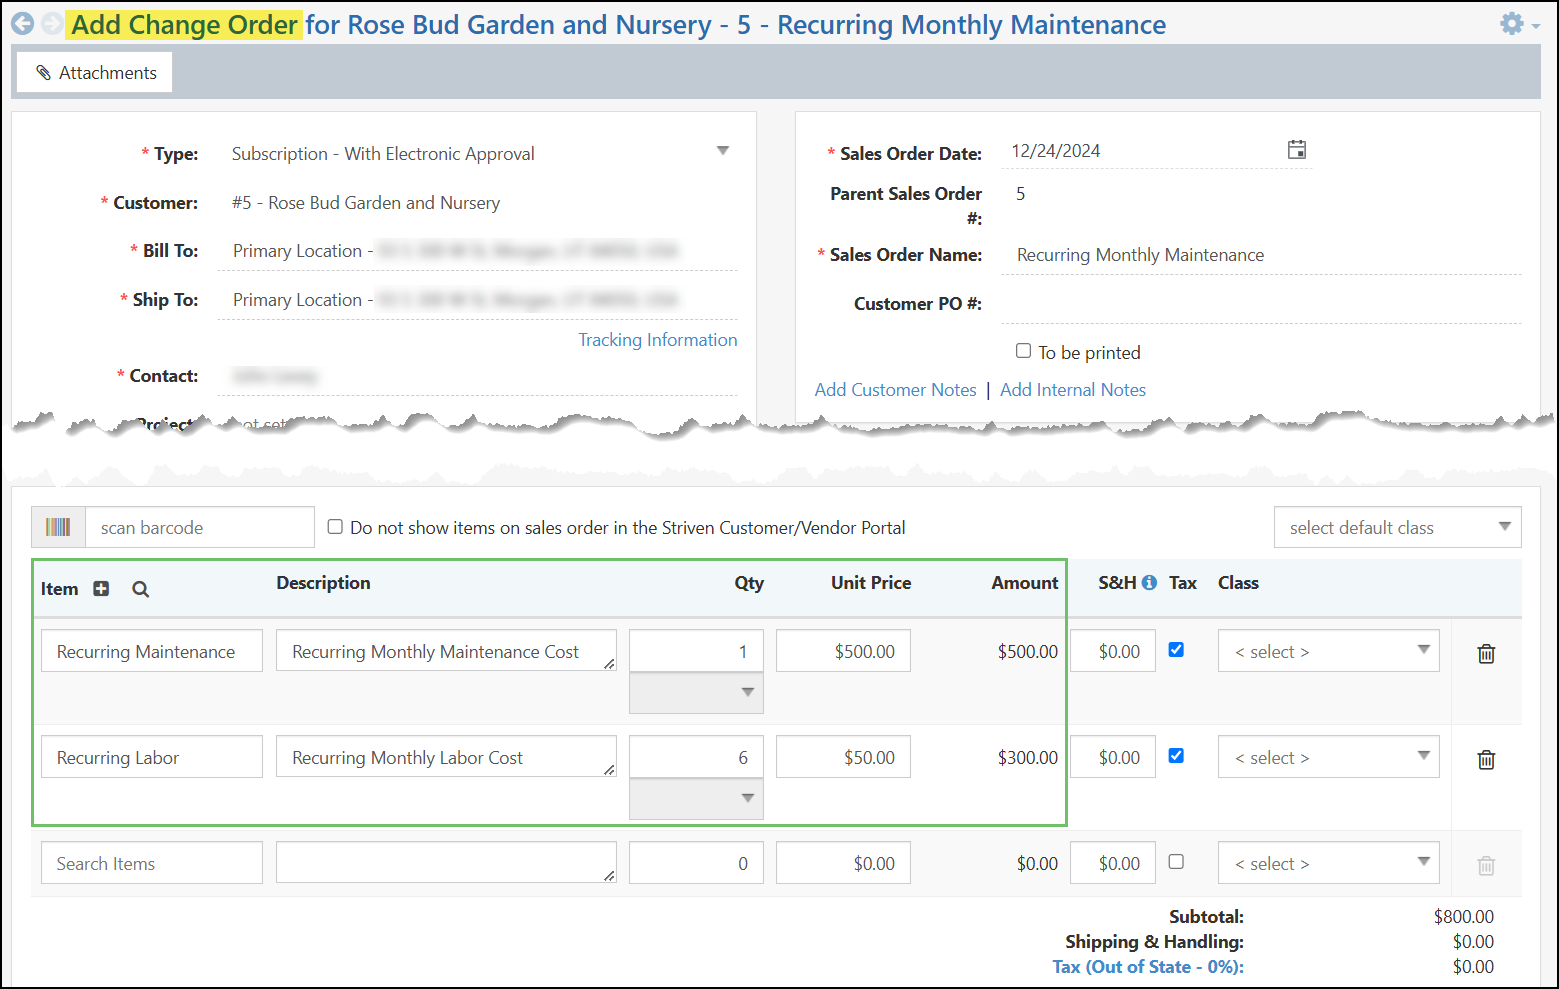Click the empty description field in the Search Items row

tap(446, 862)
